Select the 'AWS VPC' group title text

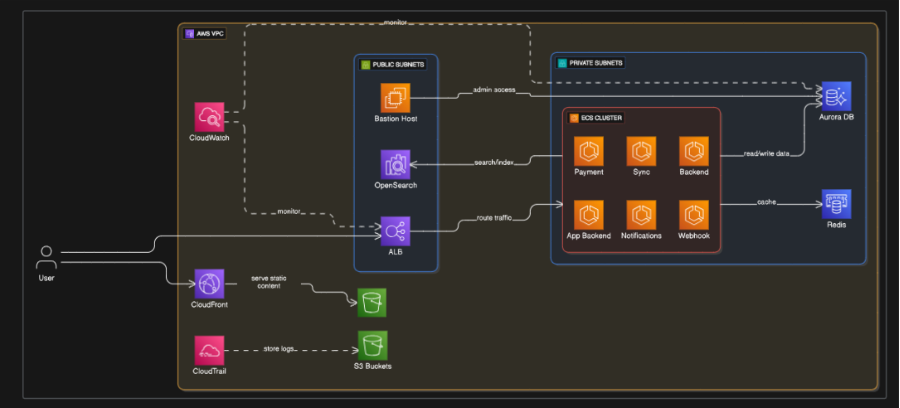click(x=210, y=34)
